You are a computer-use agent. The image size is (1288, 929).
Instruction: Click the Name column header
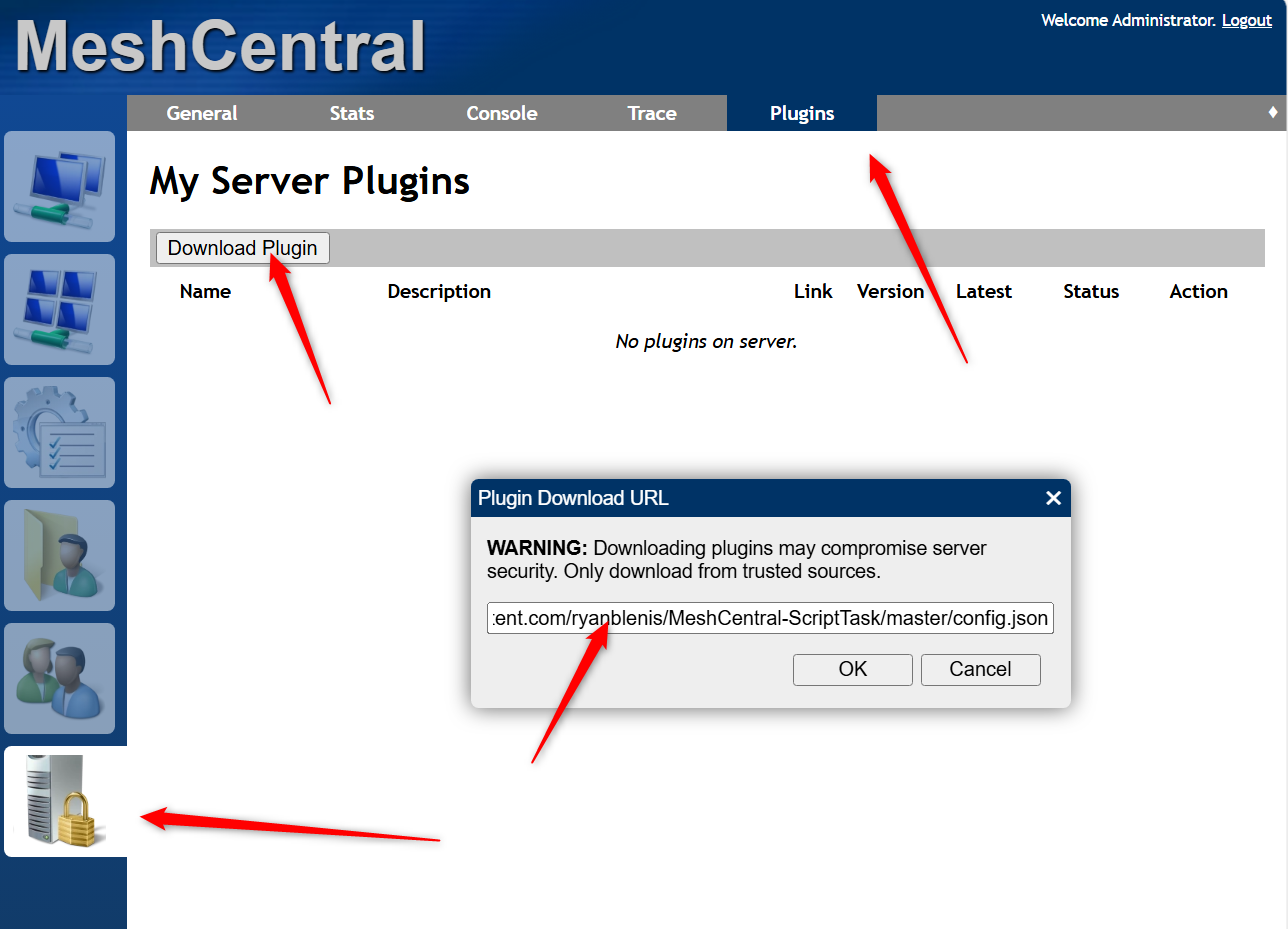pyautogui.click(x=205, y=292)
